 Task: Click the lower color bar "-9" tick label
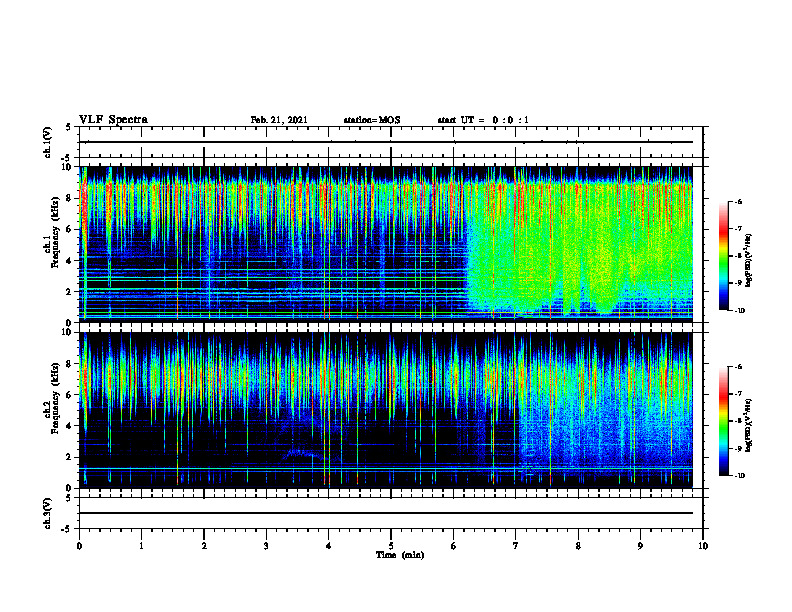(738, 448)
